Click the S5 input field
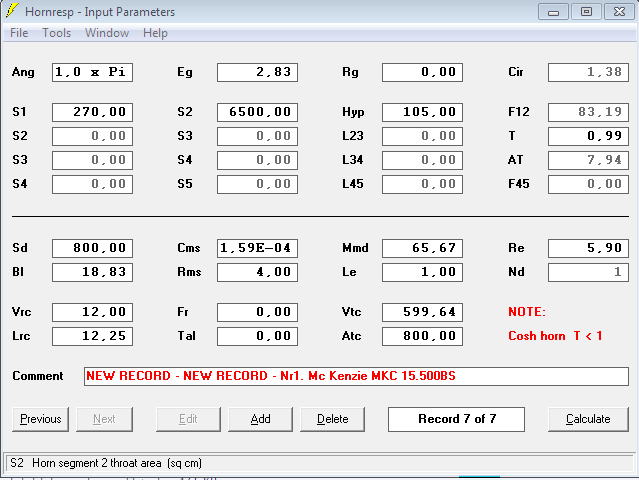The height and width of the screenshot is (480, 639). (257, 185)
